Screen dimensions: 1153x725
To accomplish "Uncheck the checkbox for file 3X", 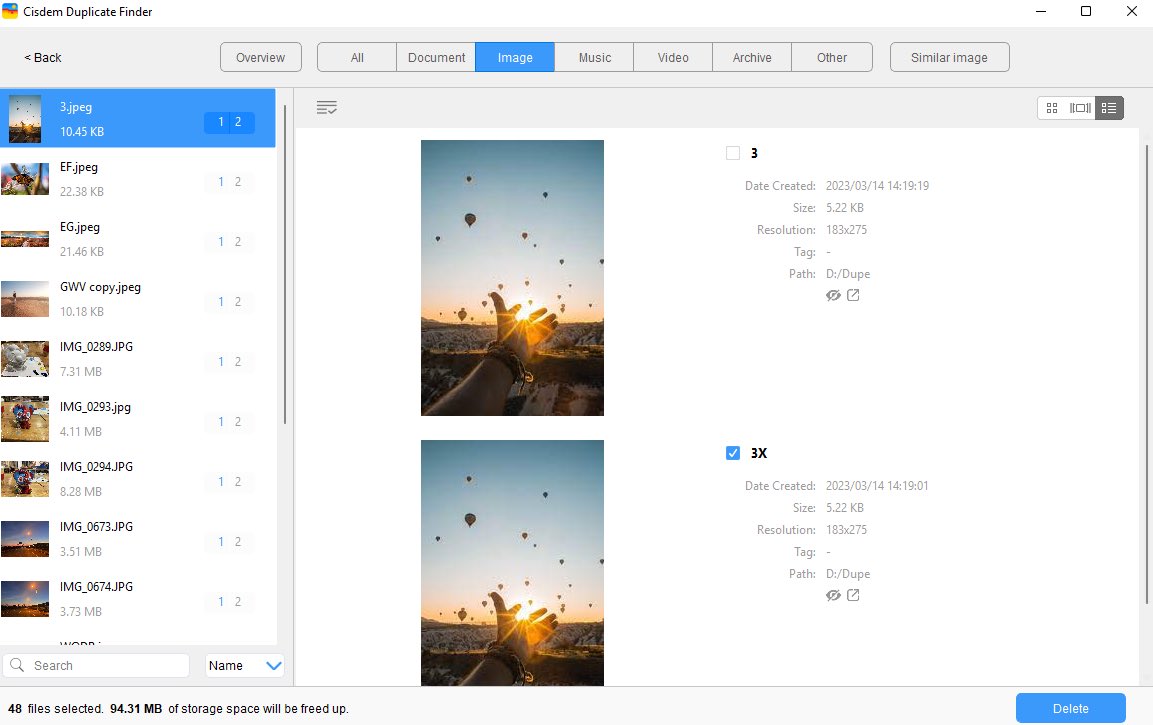I will [732, 453].
